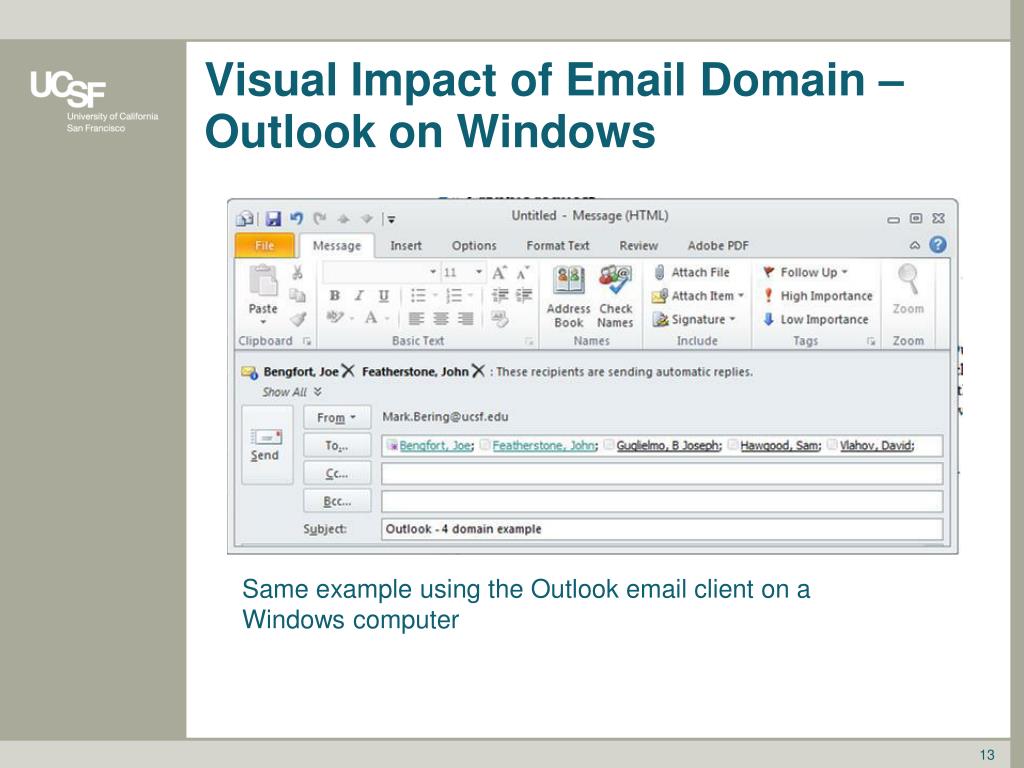Expand Show All mailtips

coord(292,392)
